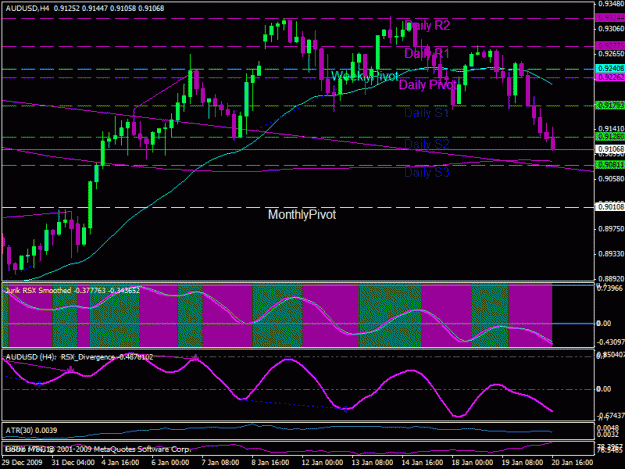
Task: Click the -0.67437 value on the divergence scale
Action: (610, 416)
